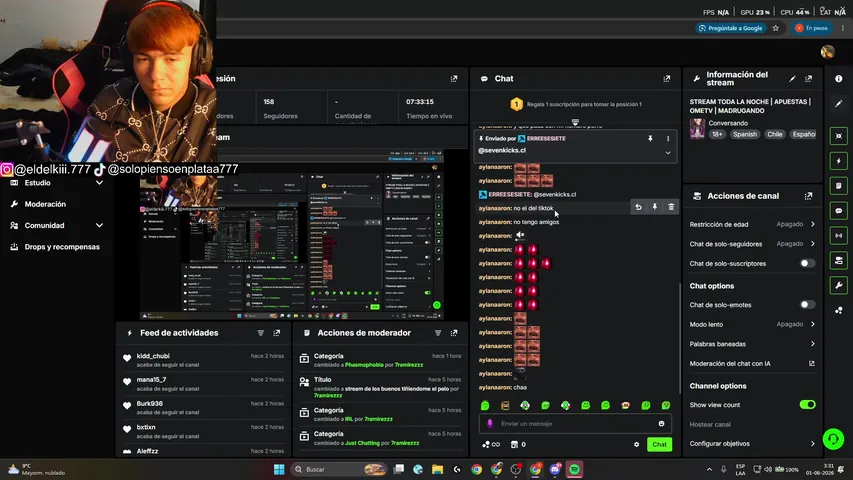Select the 18+ tag chip
853x480 pixels.
click(717, 134)
